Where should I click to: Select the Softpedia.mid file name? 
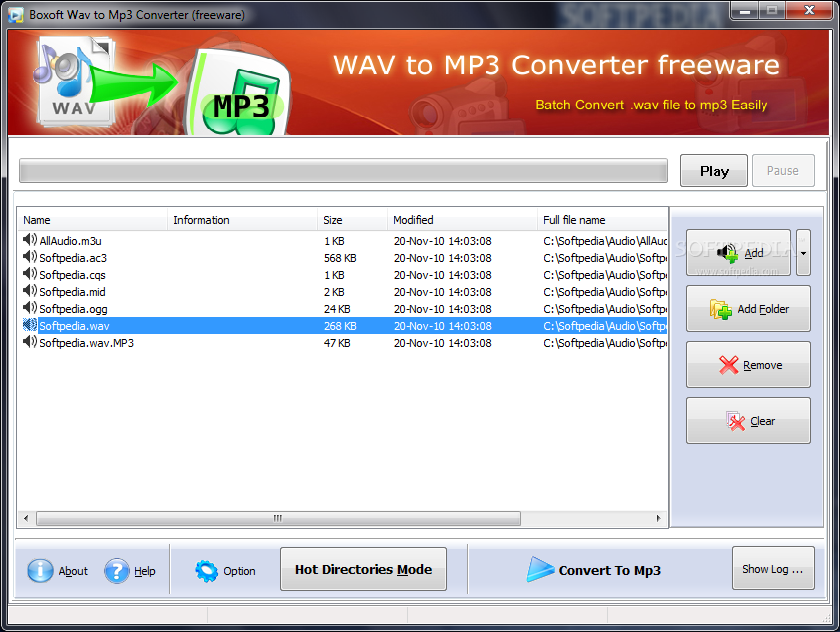[x=72, y=292]
